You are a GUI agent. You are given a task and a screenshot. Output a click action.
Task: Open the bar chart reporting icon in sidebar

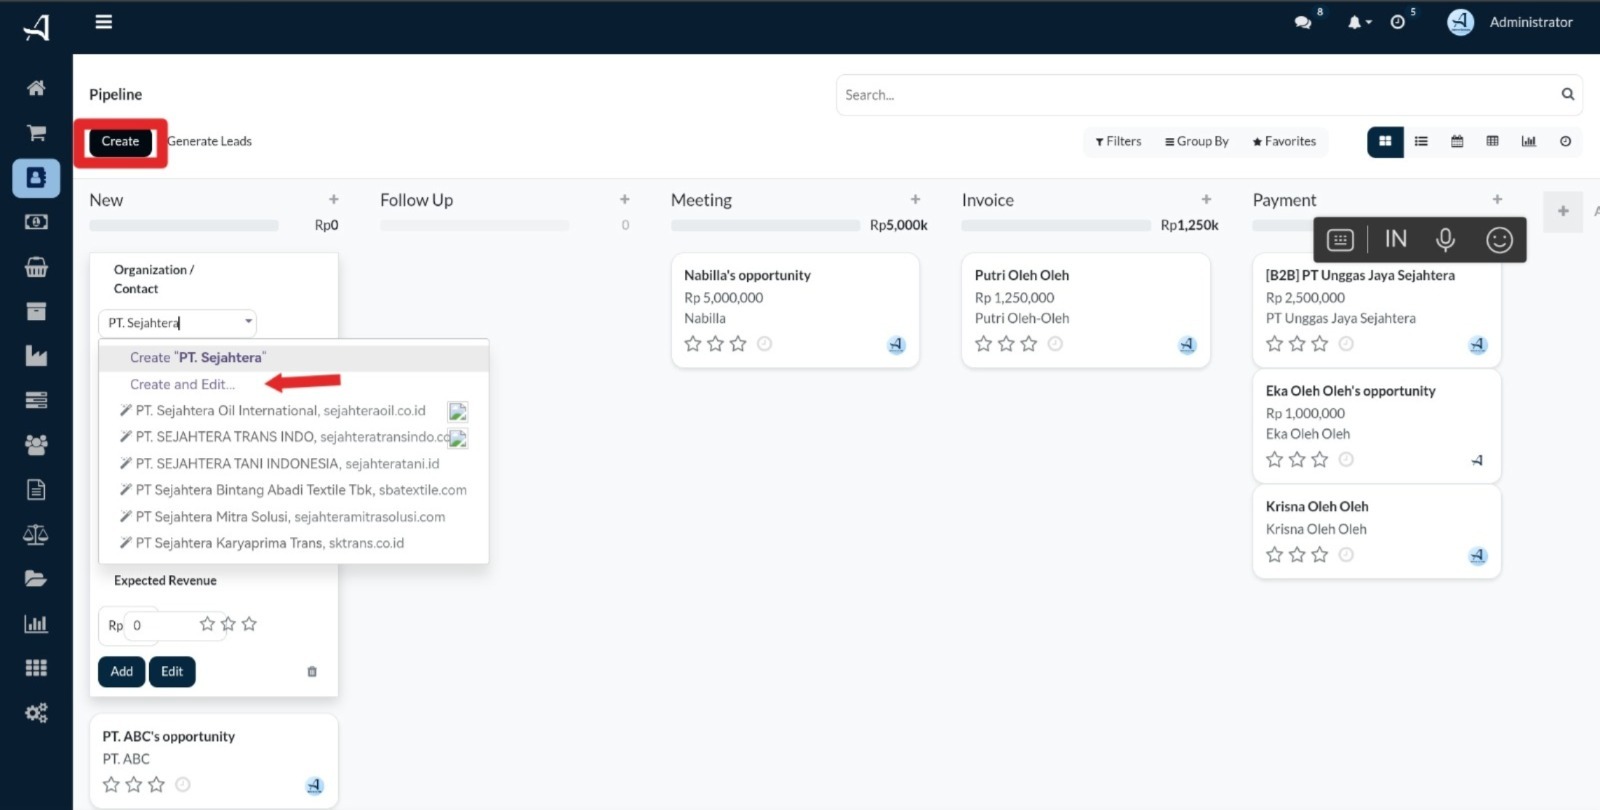click(x=36, y=623)
